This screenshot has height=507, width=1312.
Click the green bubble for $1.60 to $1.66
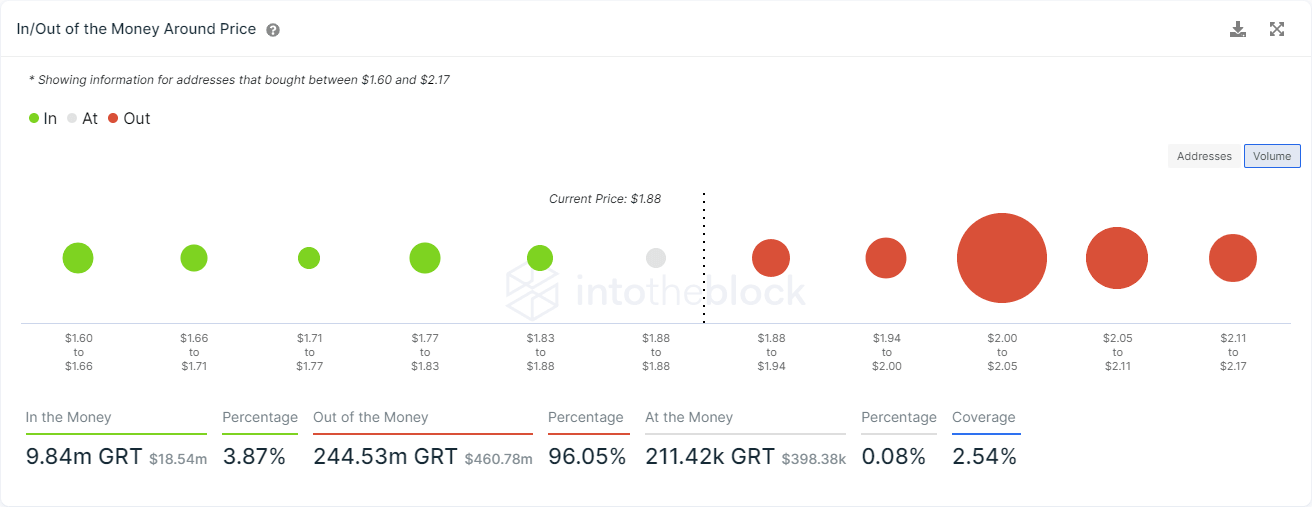coord(78,258)
